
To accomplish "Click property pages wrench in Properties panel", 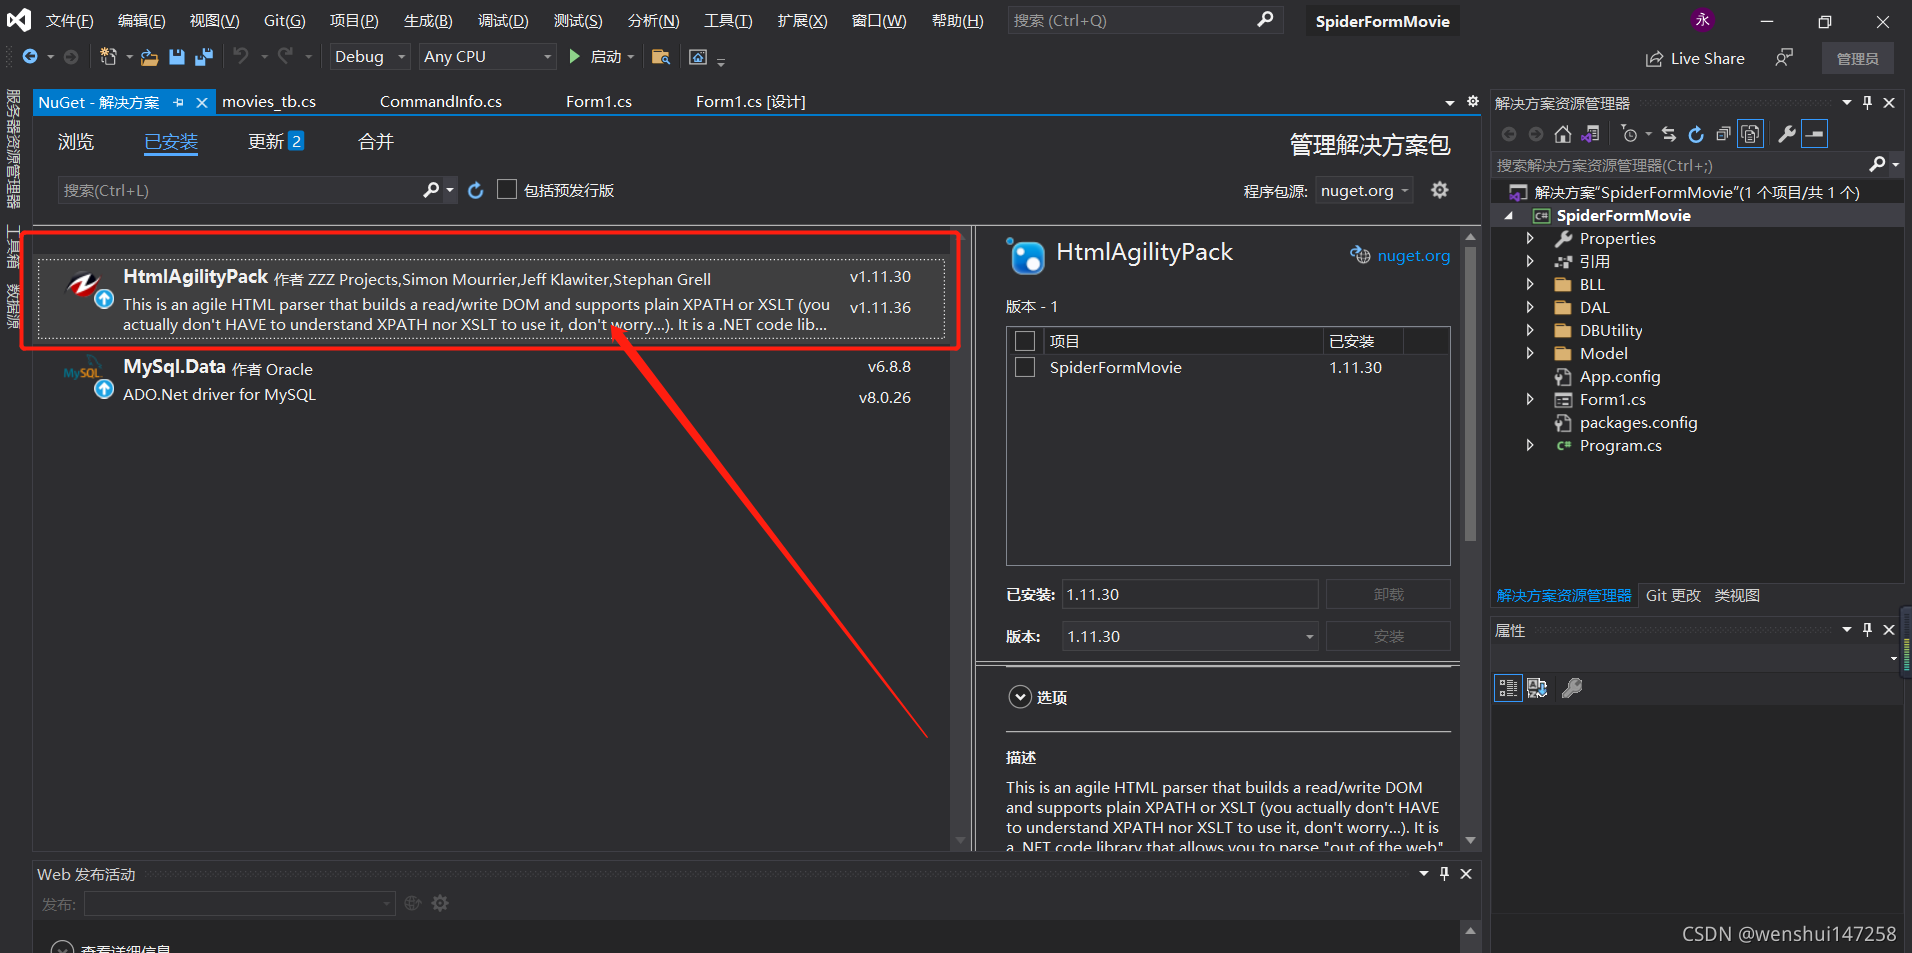I will (x=1572, y=688).
